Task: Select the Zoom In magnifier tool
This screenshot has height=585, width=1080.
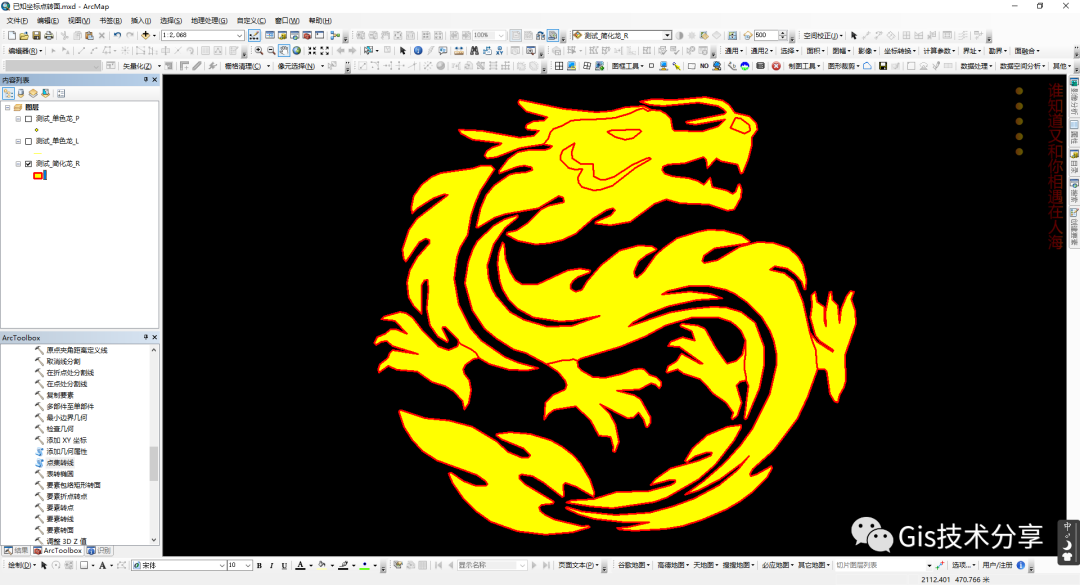Action: 259,51
